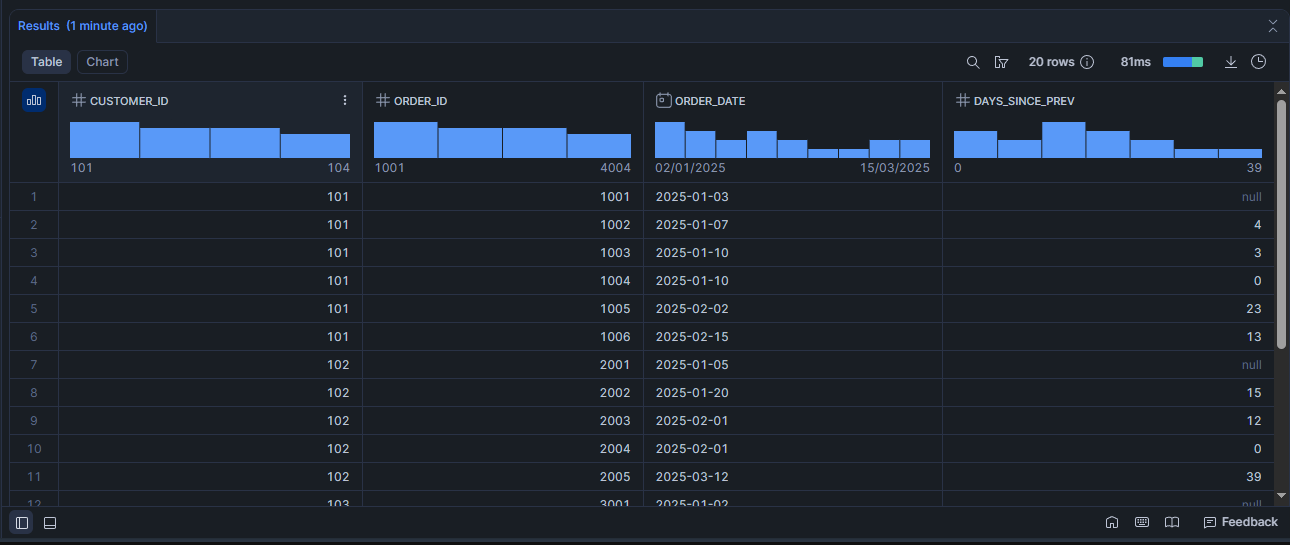Collapse the Results pane with chevrons
Viewport: 1290px width, 545px height.
1273,26
